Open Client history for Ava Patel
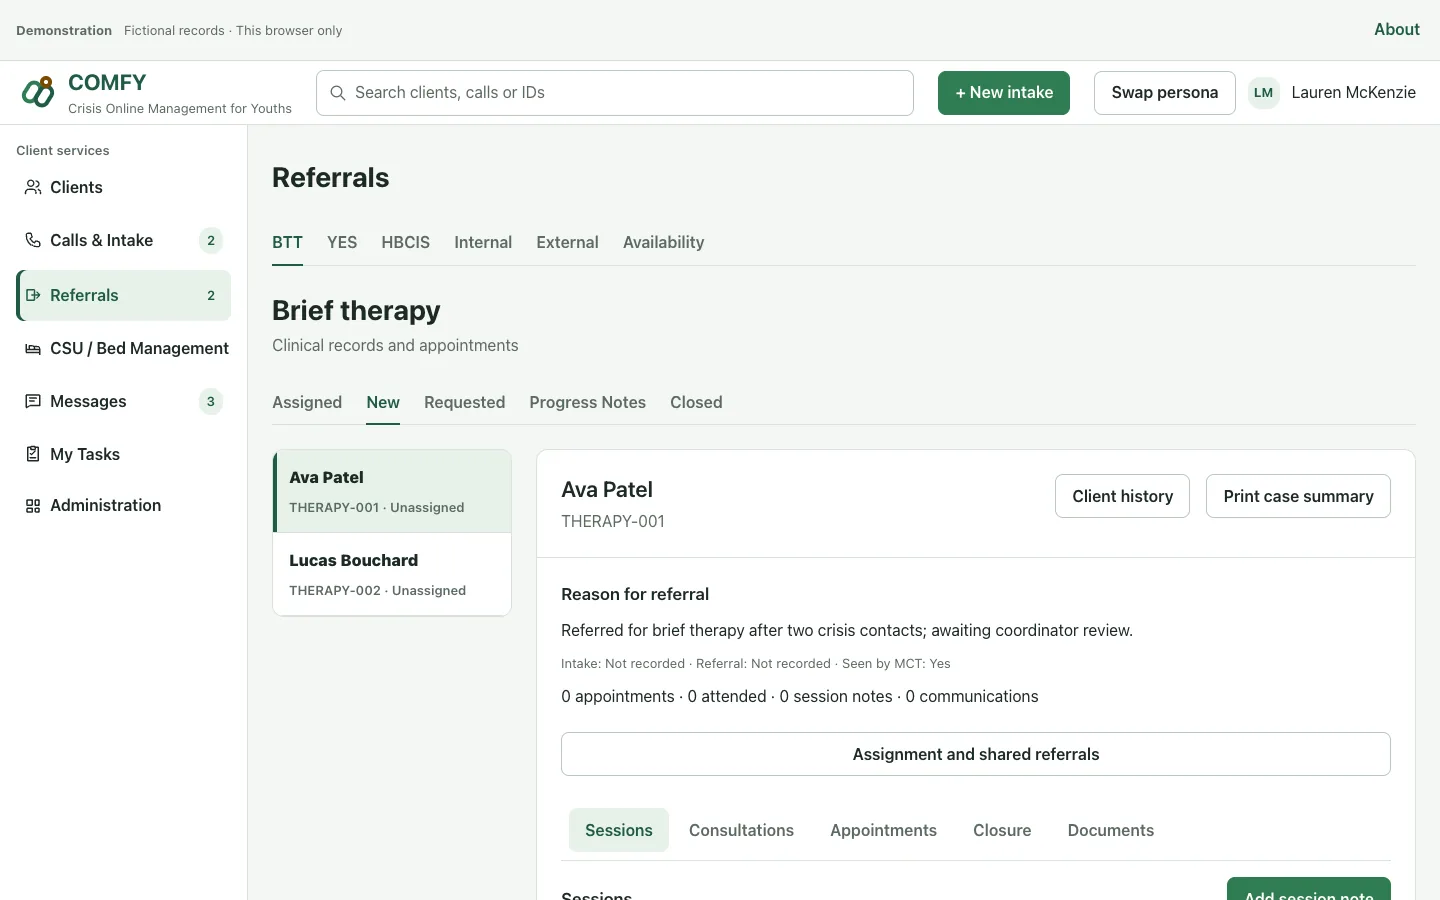1440x900 pixels. (1122, 496)
